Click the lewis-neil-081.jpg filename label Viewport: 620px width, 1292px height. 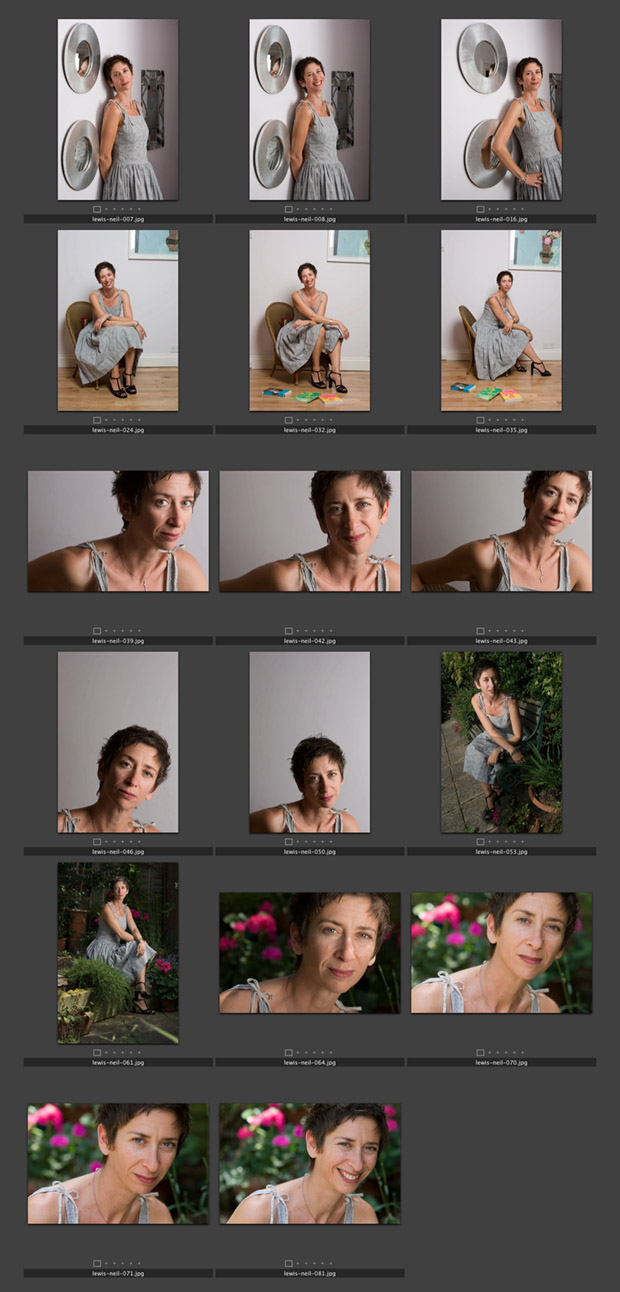click(x=309, y=1273)
